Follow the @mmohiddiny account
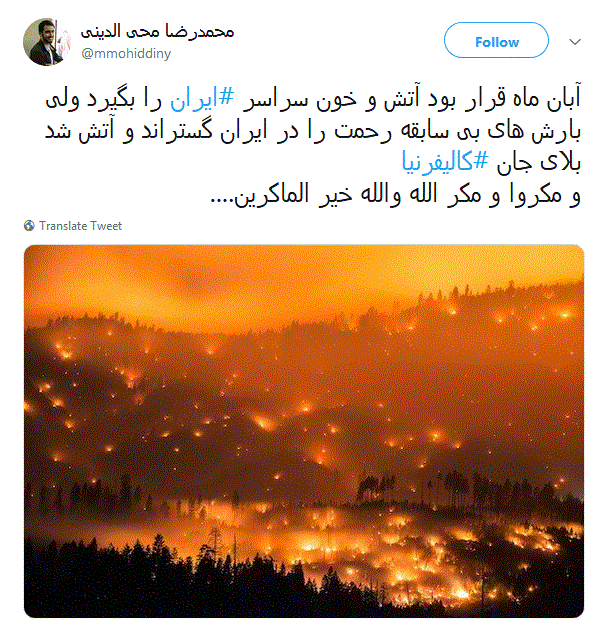 coord(496,41)
